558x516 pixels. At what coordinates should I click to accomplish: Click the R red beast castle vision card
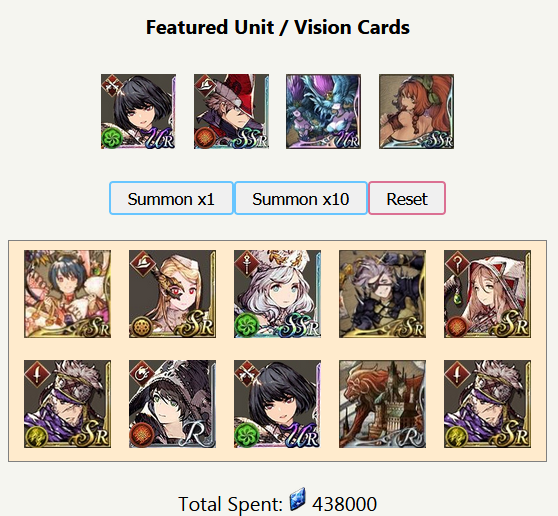coord(383,404)
